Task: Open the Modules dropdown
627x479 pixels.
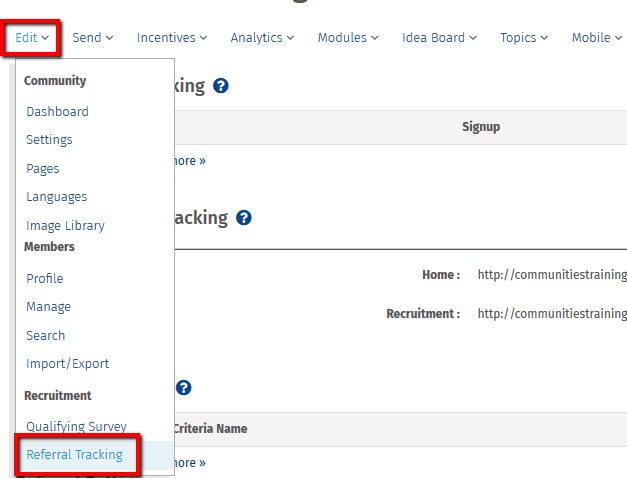Action: [348, 38]
